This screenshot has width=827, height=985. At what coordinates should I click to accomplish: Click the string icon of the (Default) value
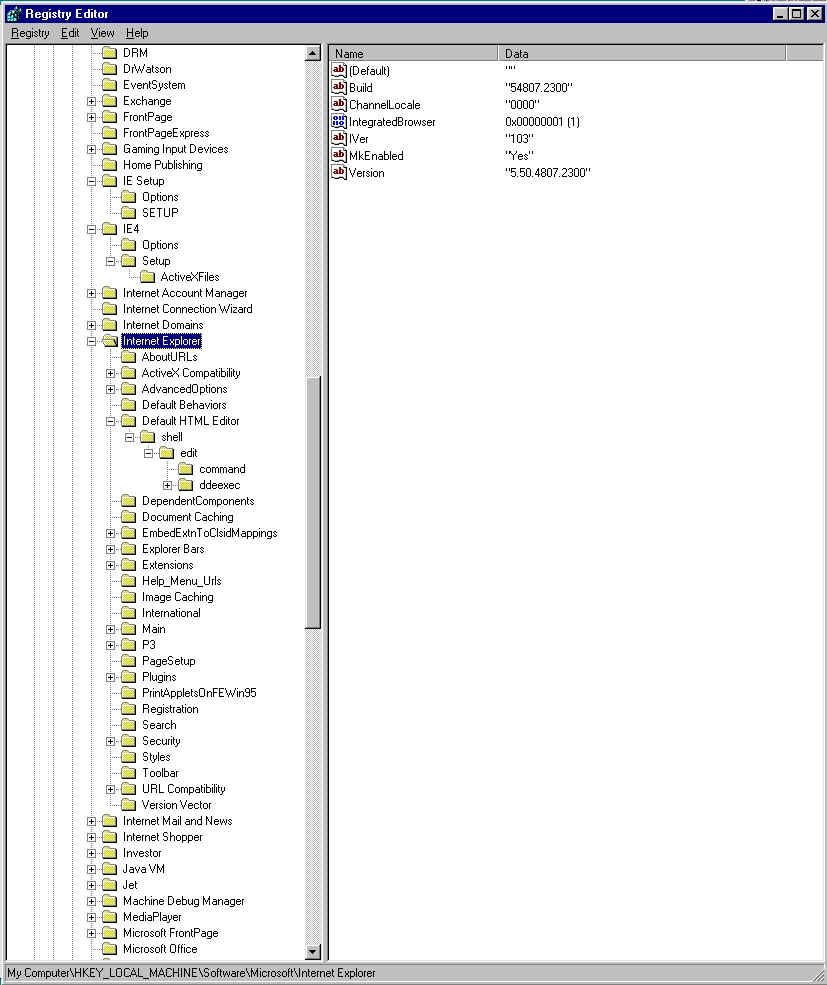click(339, 70)
